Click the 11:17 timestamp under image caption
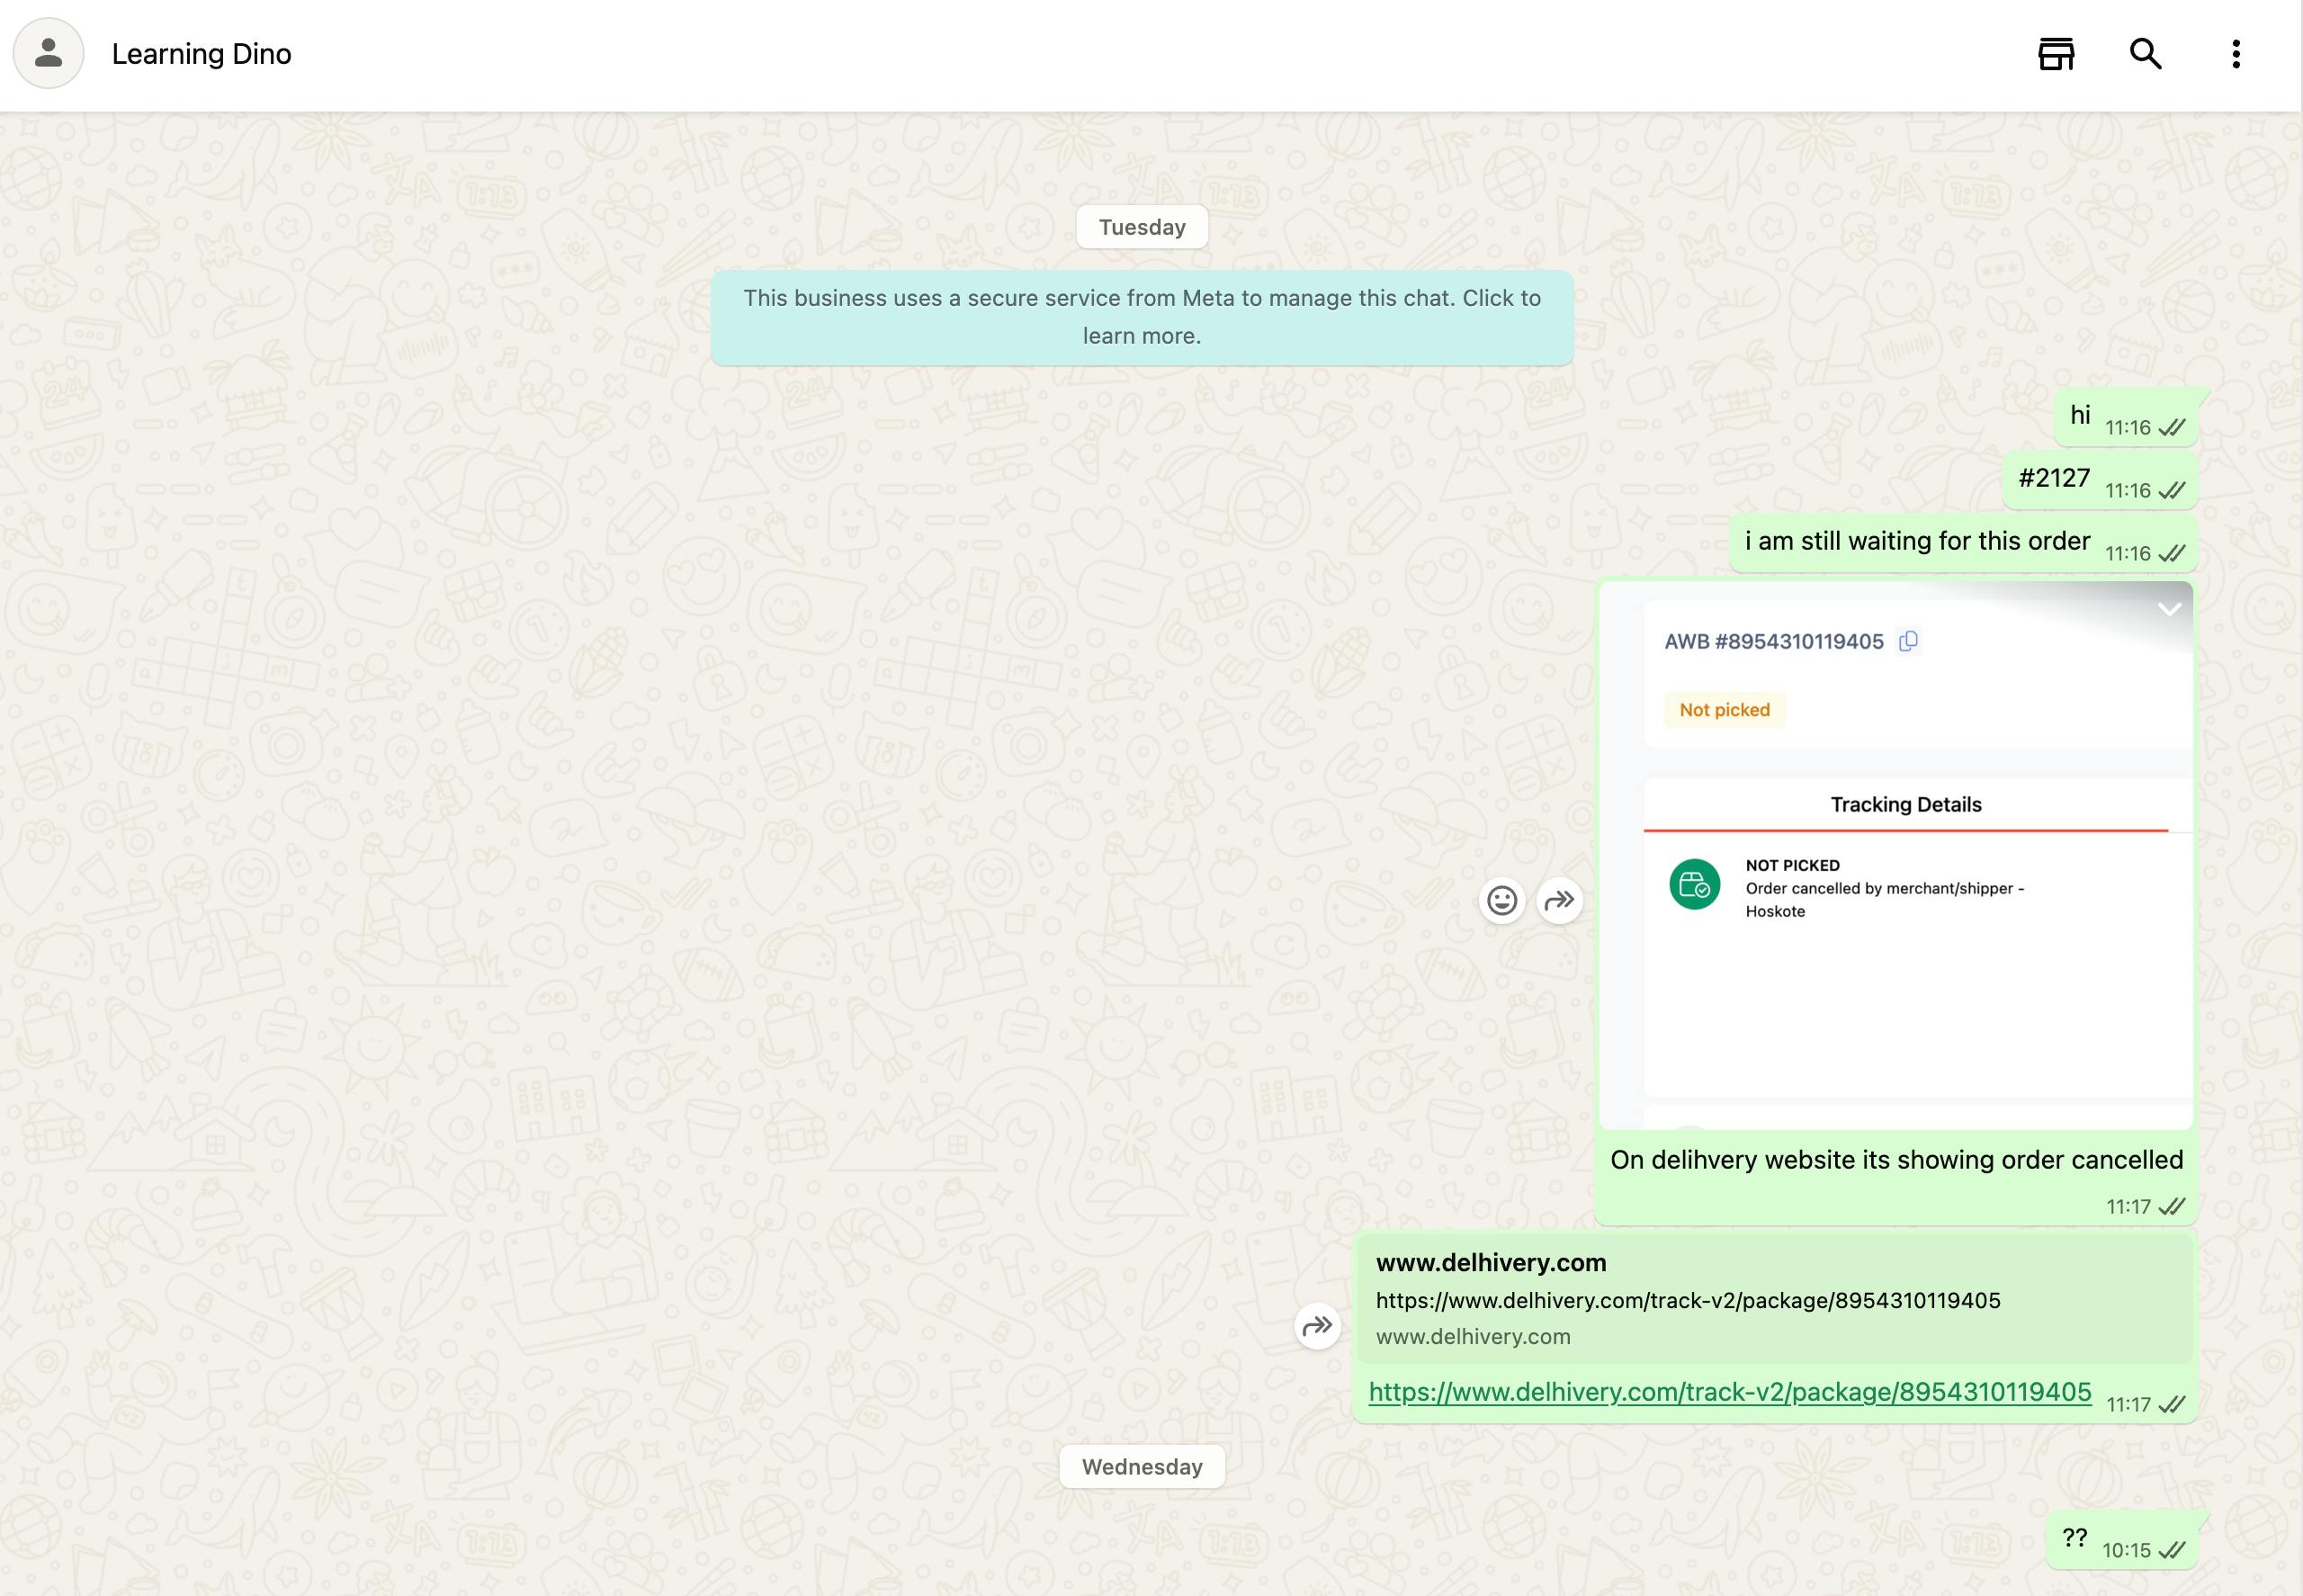The image size is (2303, 1596). coord(2128,1207)
